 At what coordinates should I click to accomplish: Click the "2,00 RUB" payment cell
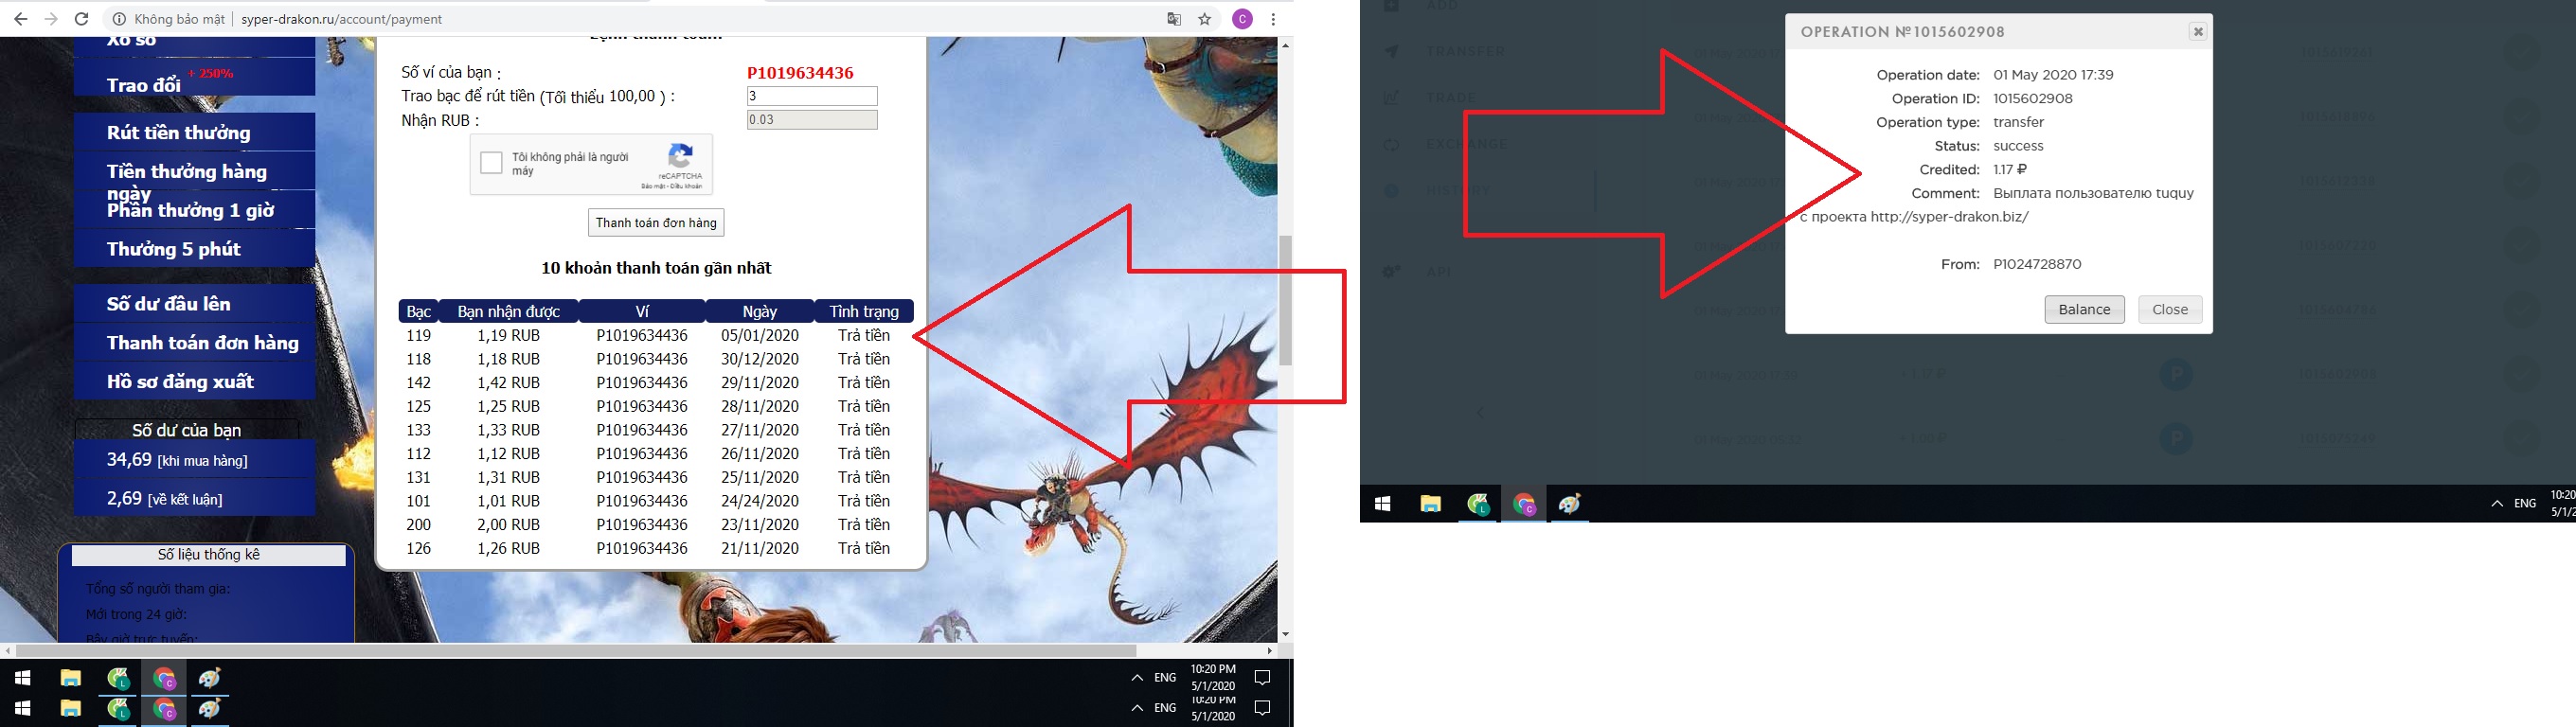[508, 525]
